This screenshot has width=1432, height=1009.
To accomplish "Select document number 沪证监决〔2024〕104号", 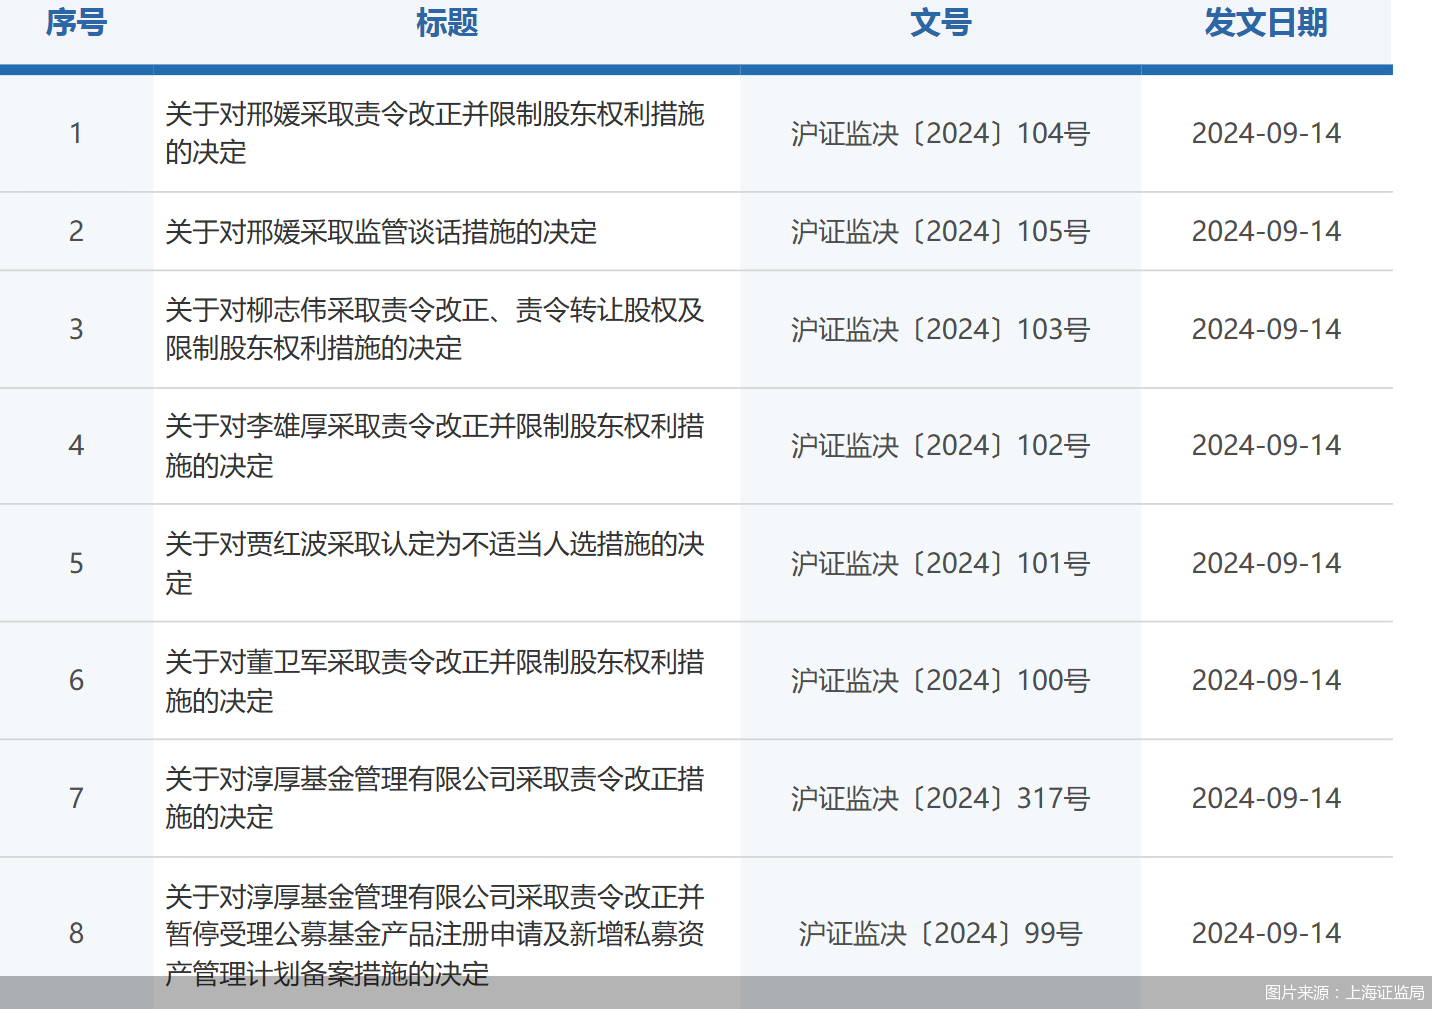I will (940, 134).
